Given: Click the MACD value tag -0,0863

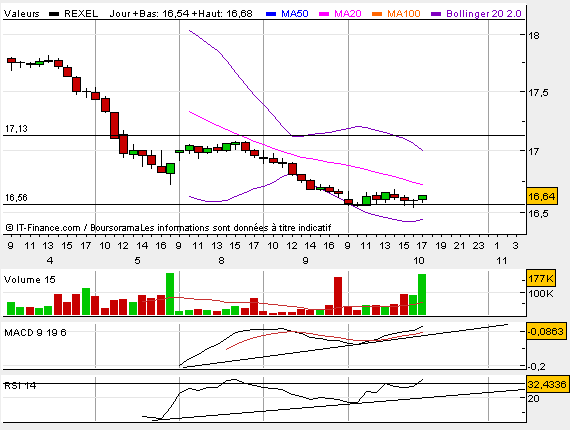Looking at the screenshot, I should (x=546, y=331).
